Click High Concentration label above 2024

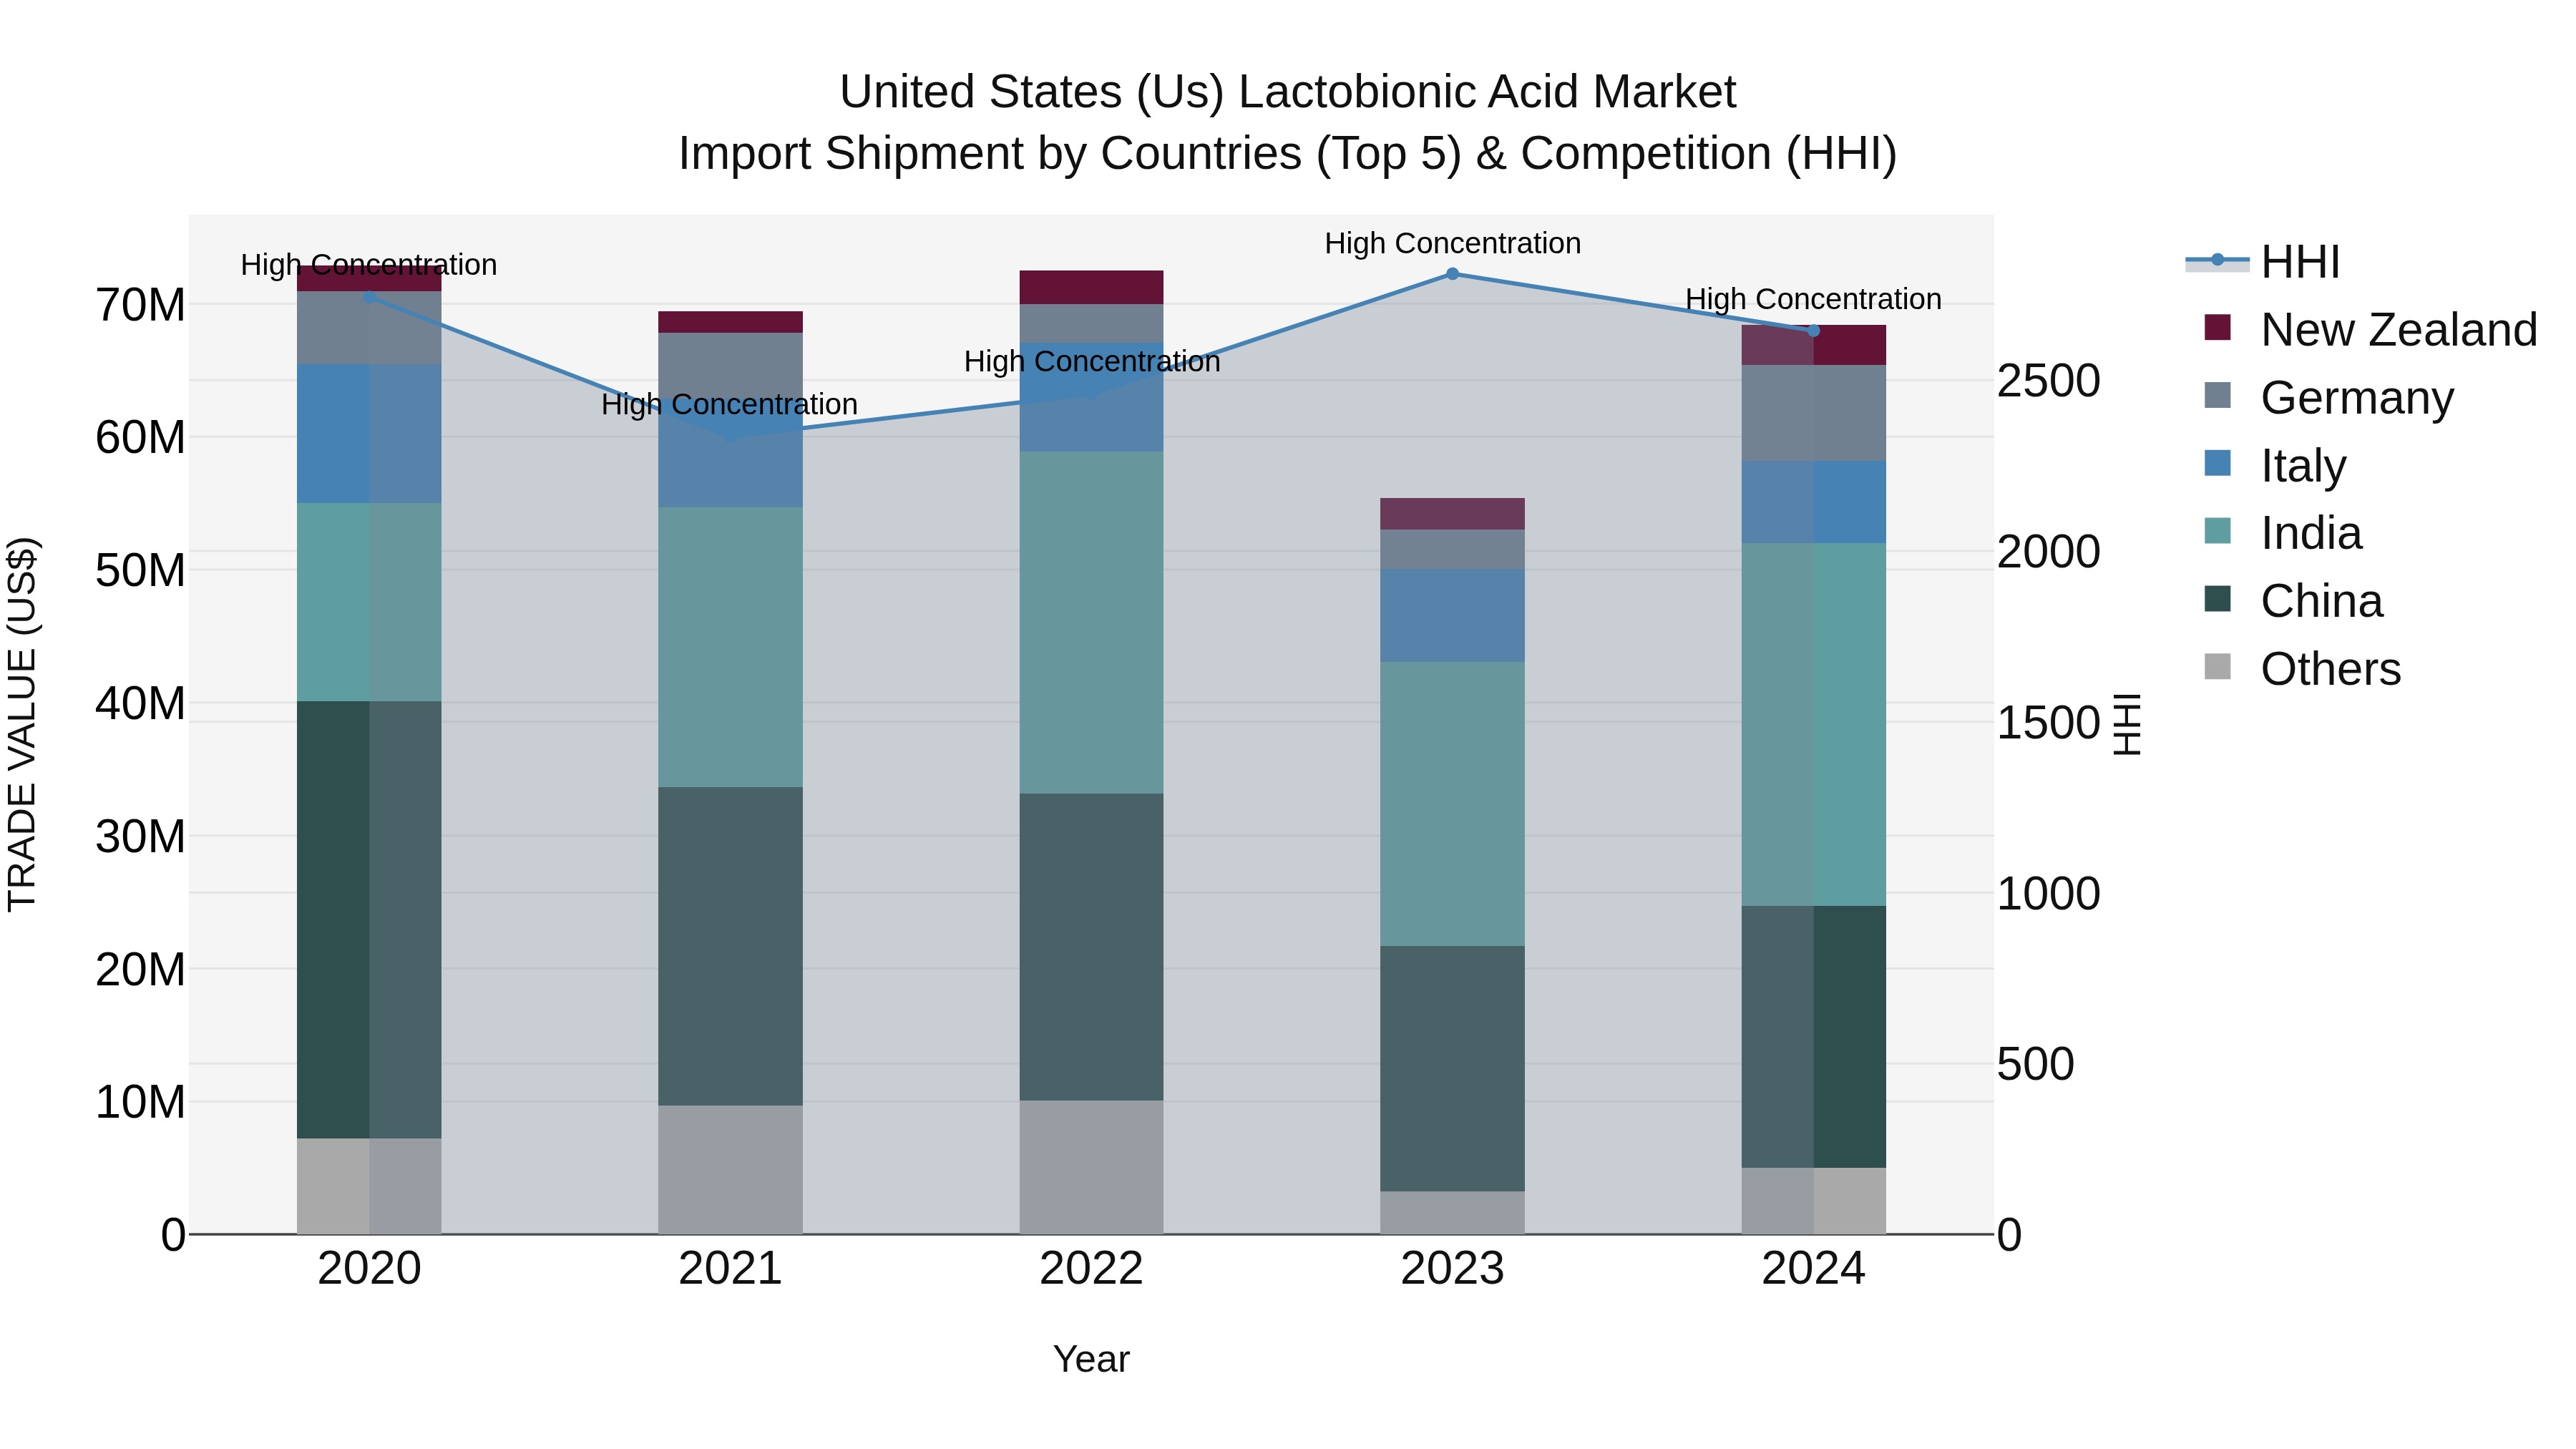1813,299
